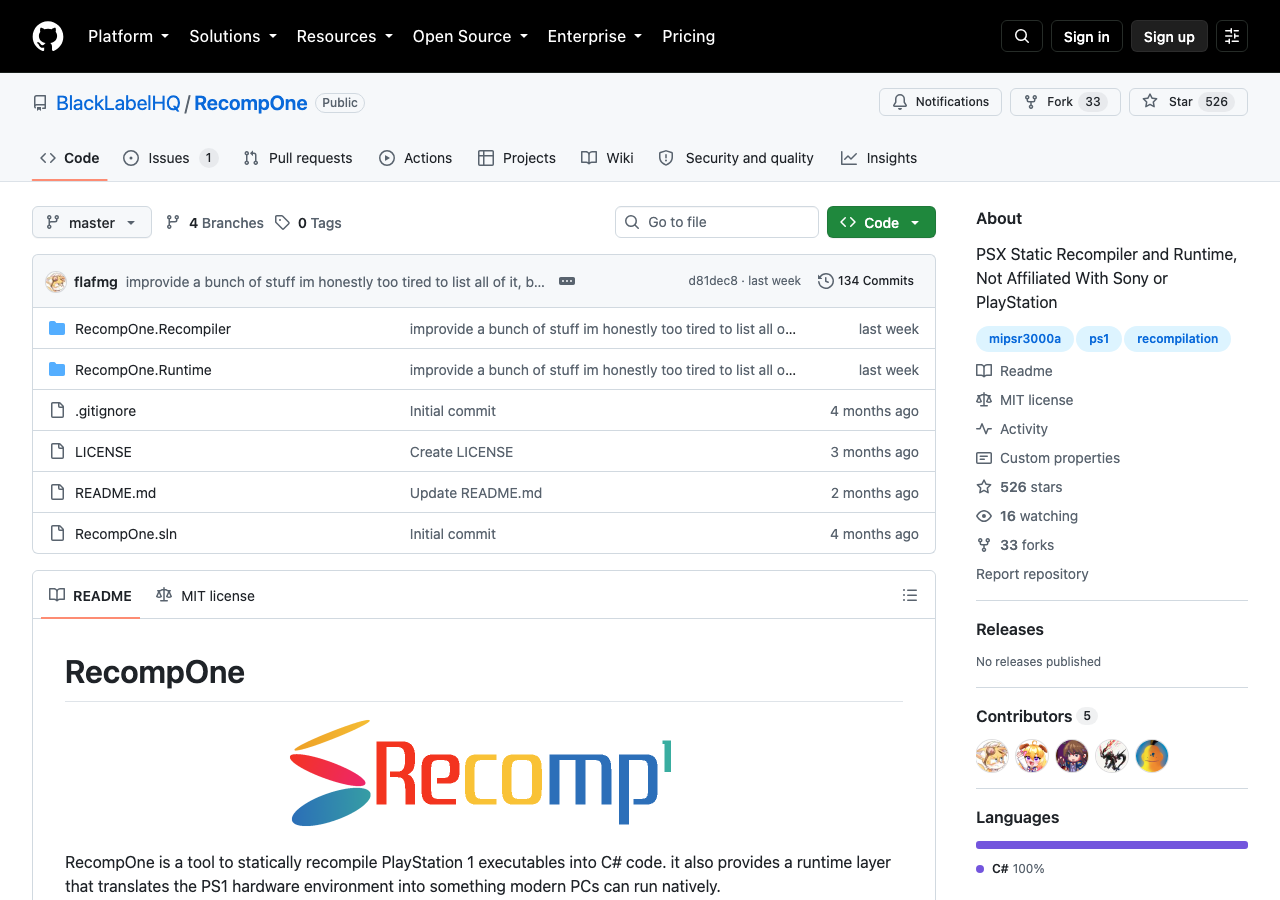Fork the repository
Viewport: 1280px width, 900px height.
(x=1065, y=102)
